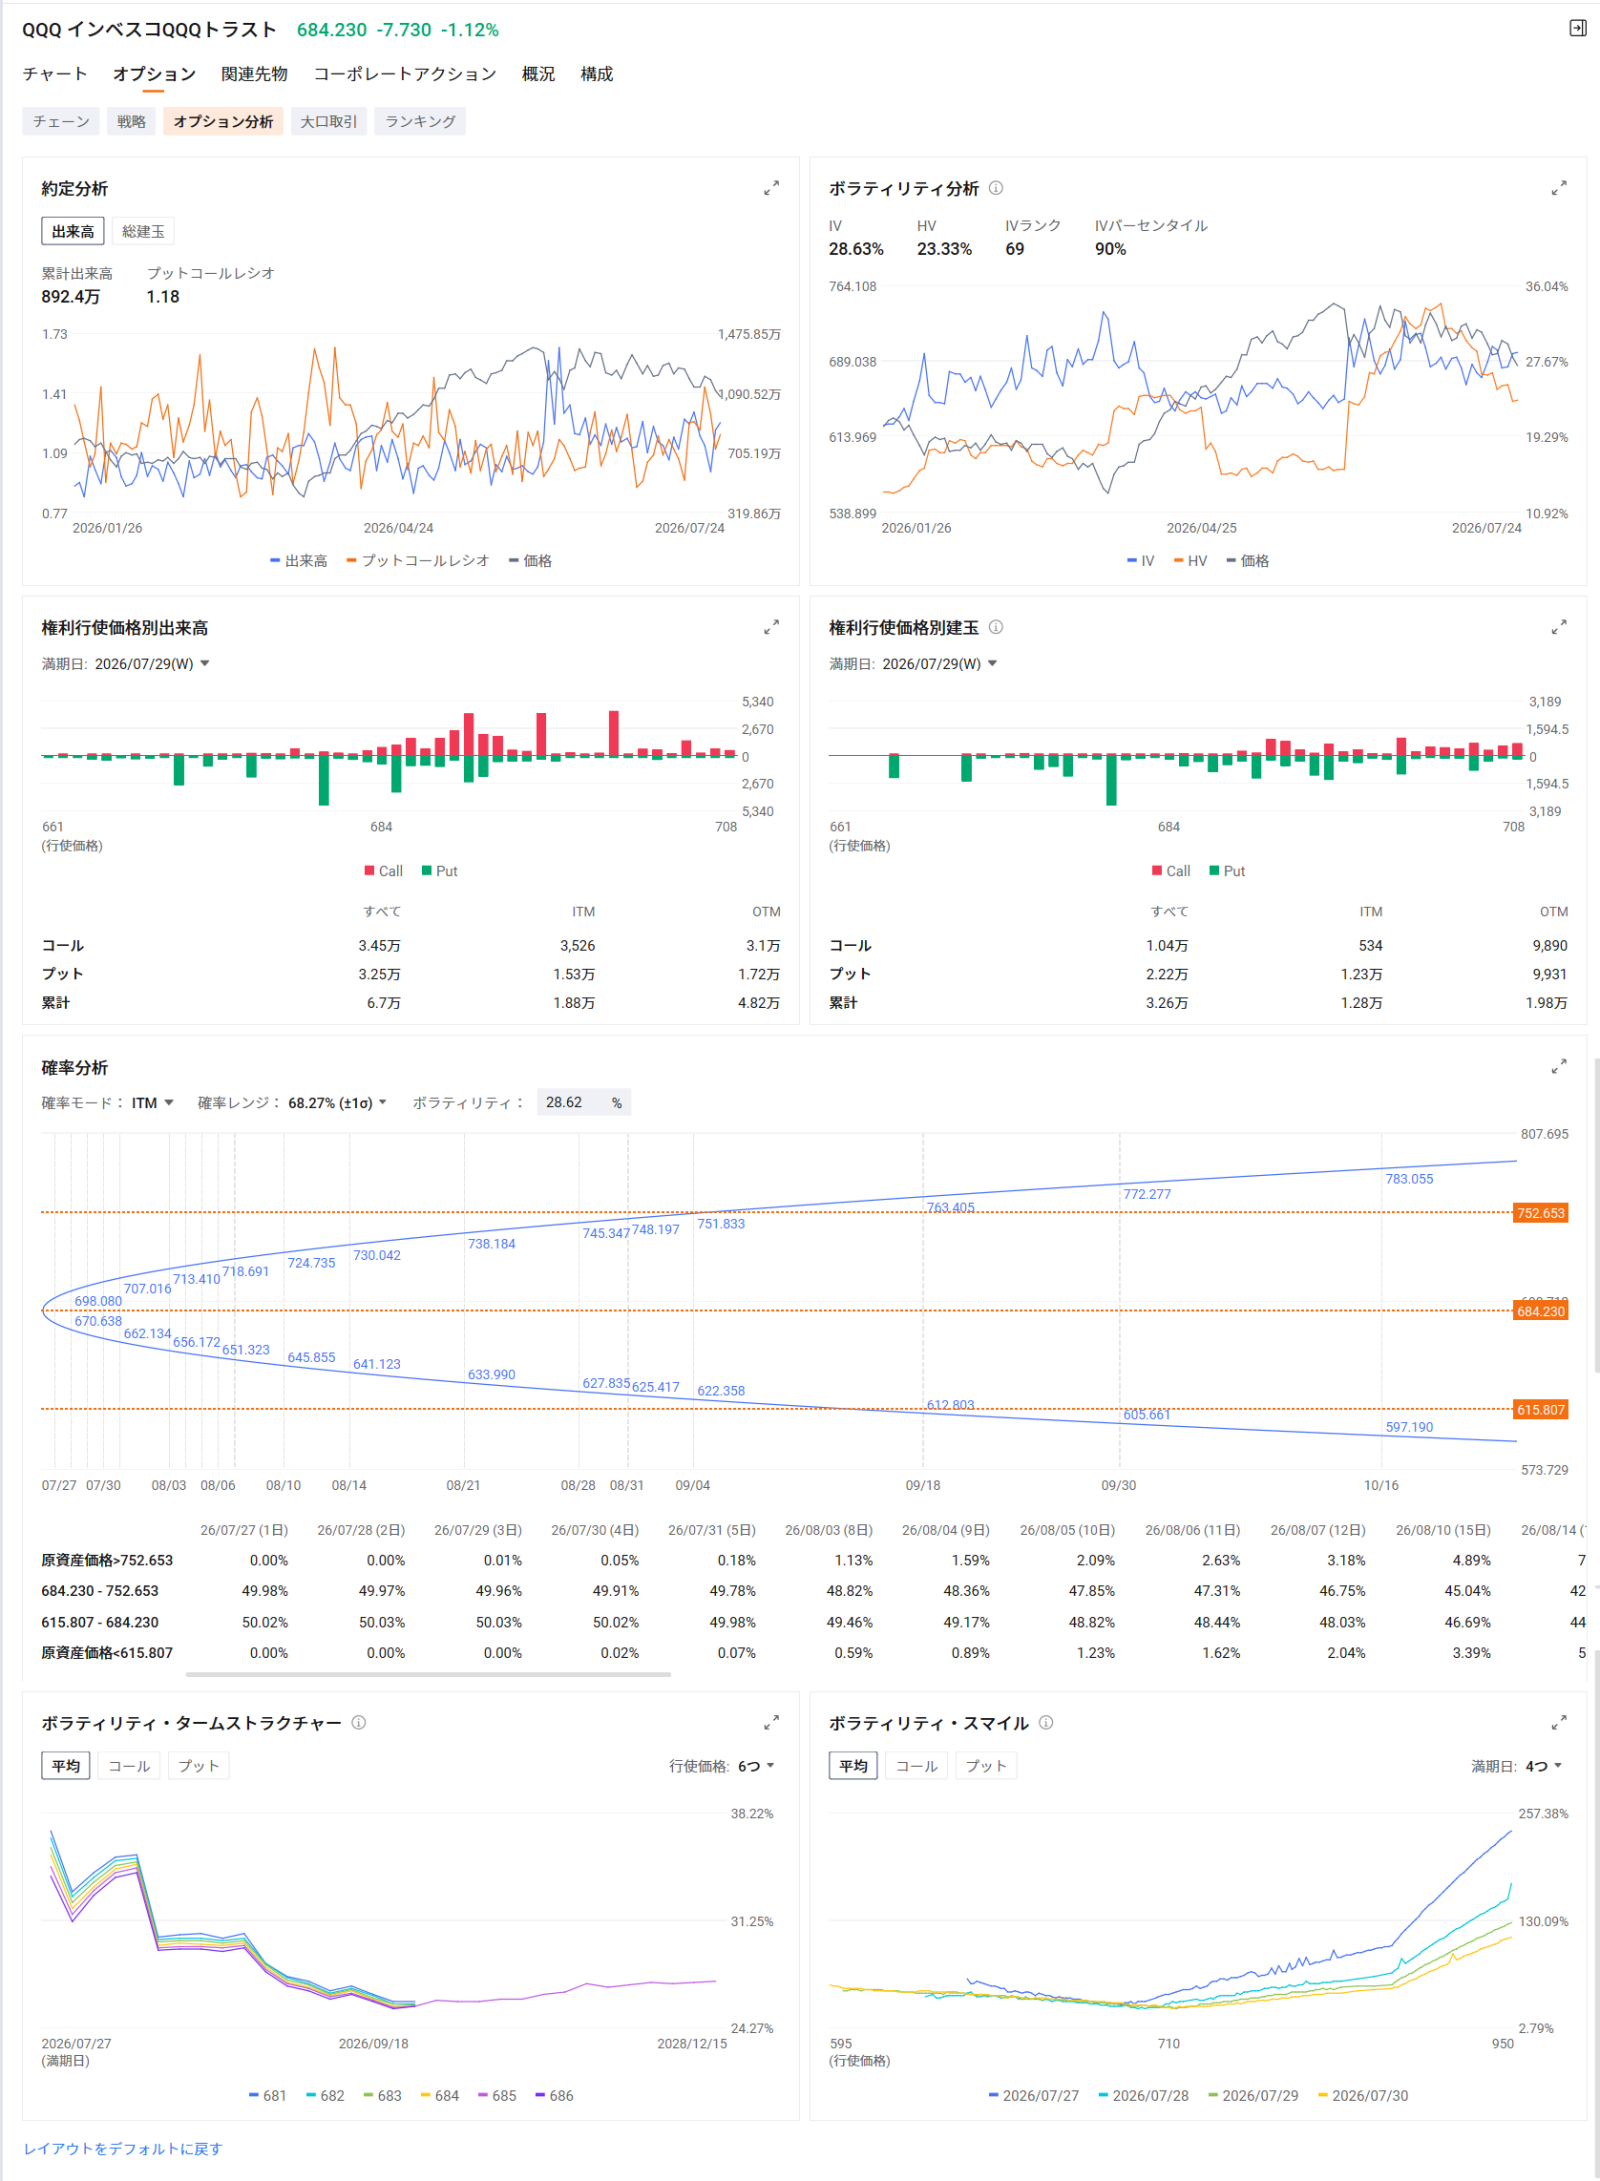The image size is (1600, 2181).
Task: Click the 累計出来高 892.4万 value
Action: [71, 297]
